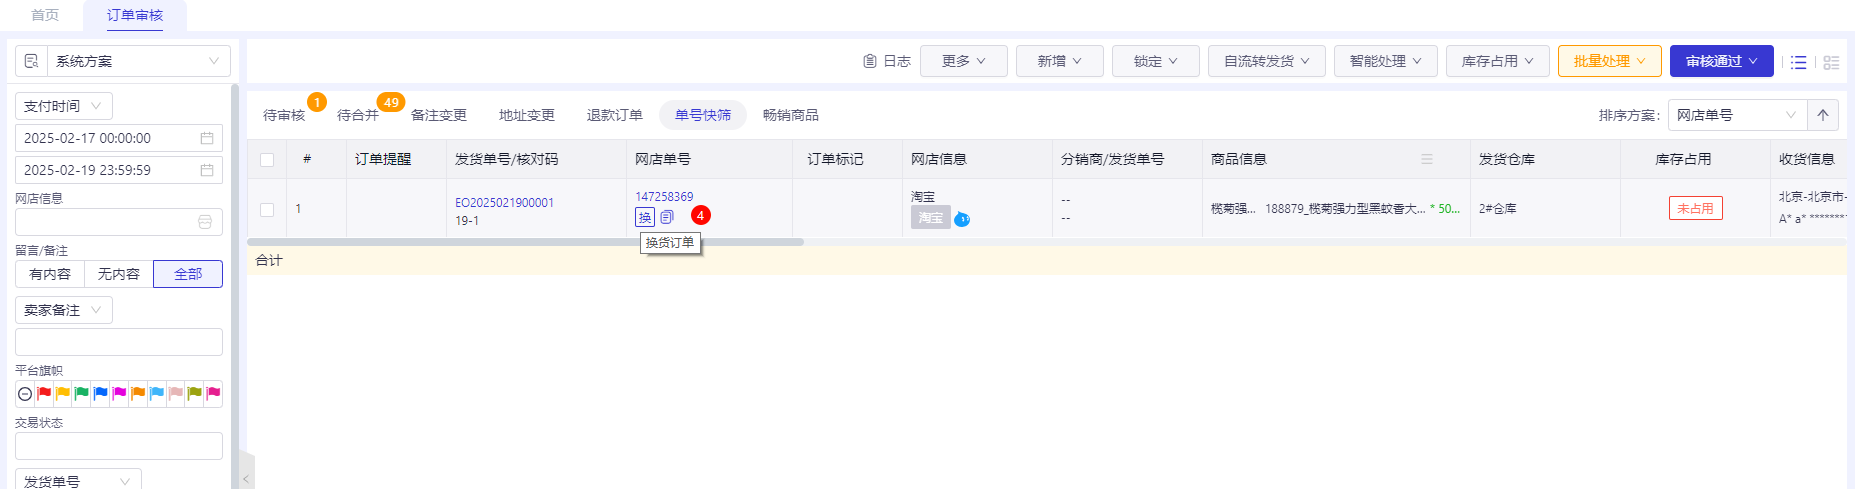Select the green platform flag
The height and width of the screenshot is (489, 1855).
click(82, 394)
